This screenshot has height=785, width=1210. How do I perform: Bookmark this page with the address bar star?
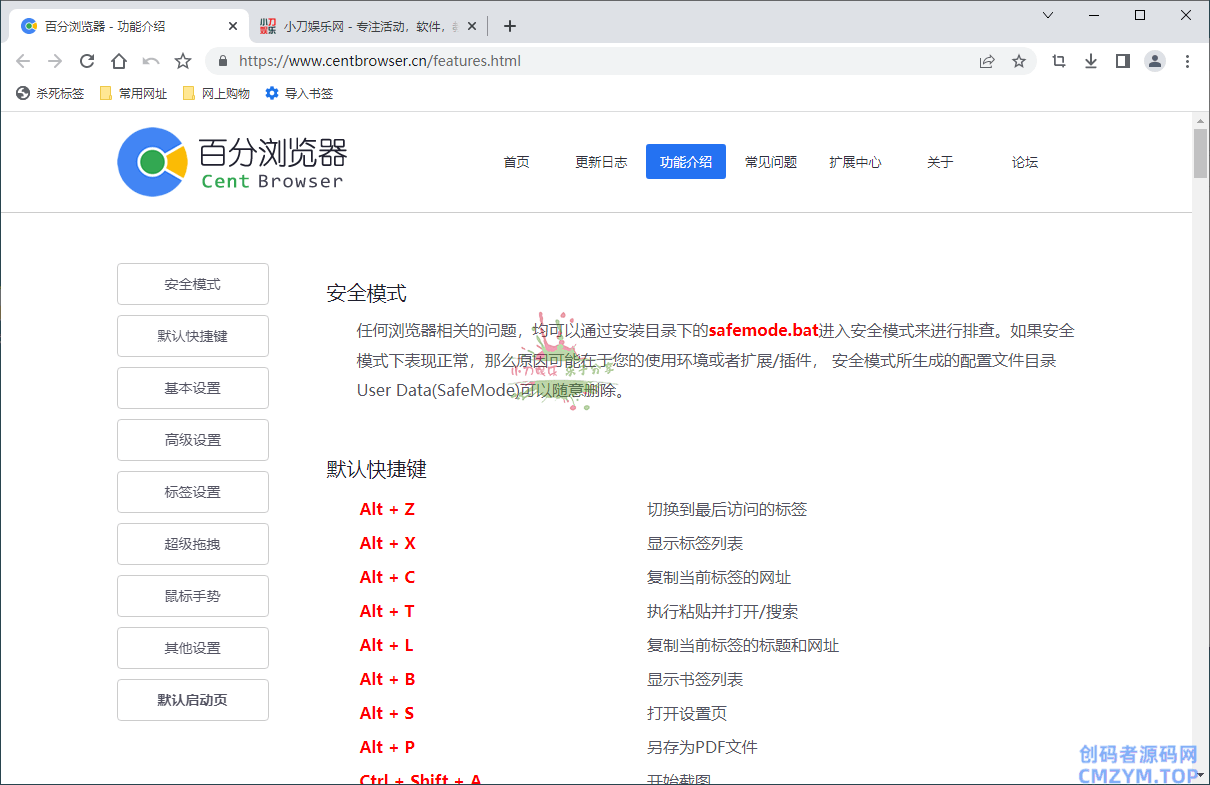point(1019,61)
